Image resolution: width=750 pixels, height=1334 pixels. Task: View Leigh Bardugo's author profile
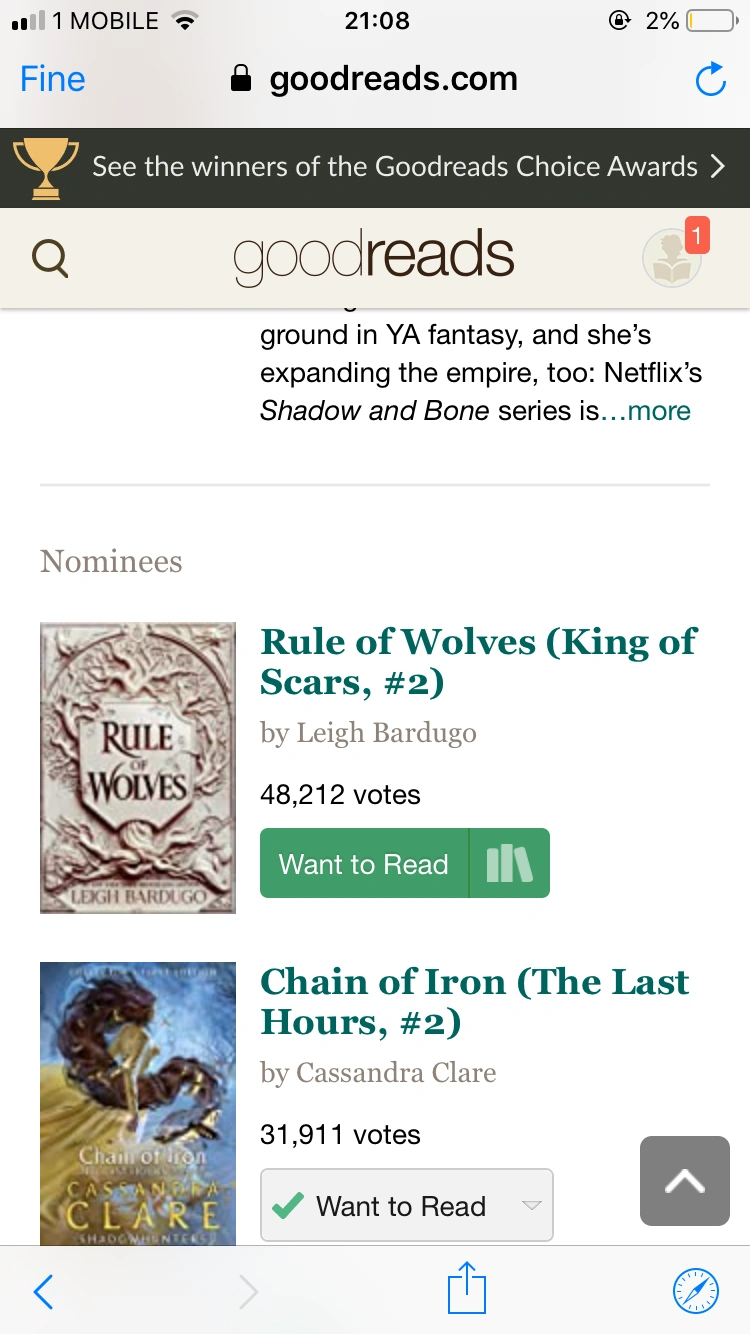coord(386,732)
